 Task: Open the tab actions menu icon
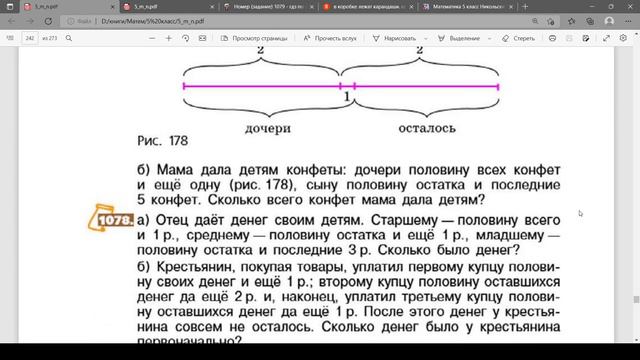10,7
